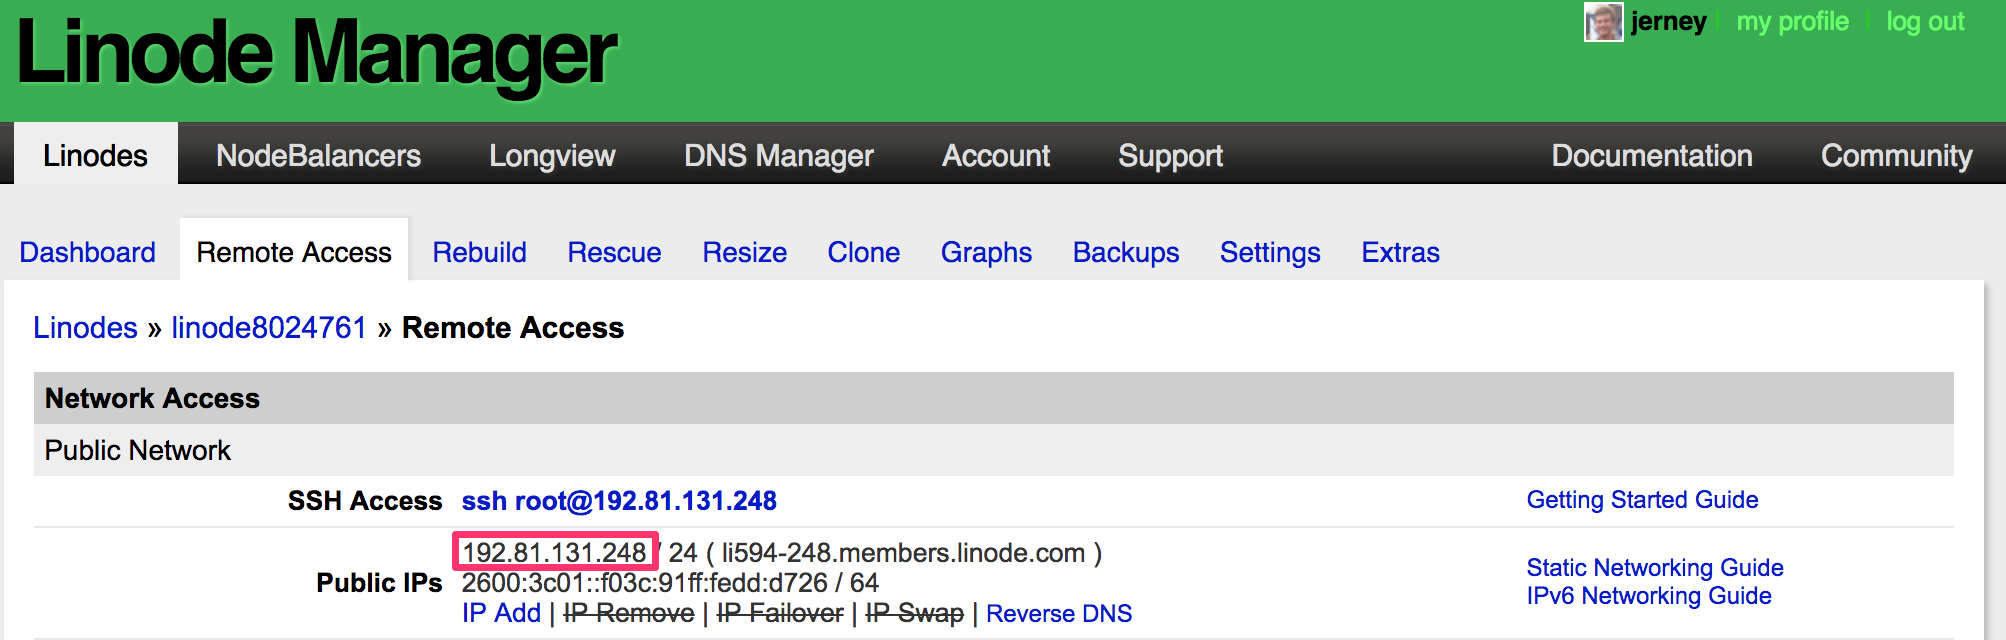
Task: Click the SSH Access label
Action: 365,500
